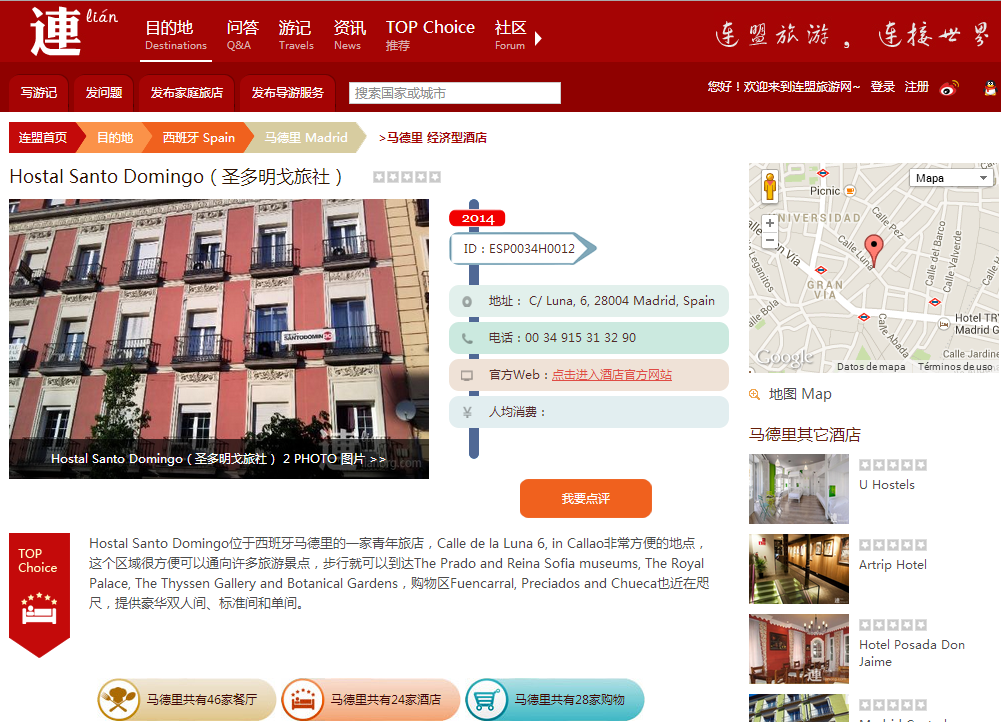
Task: Open TOP Choice 推荐 menu
Action: (430, 35)
